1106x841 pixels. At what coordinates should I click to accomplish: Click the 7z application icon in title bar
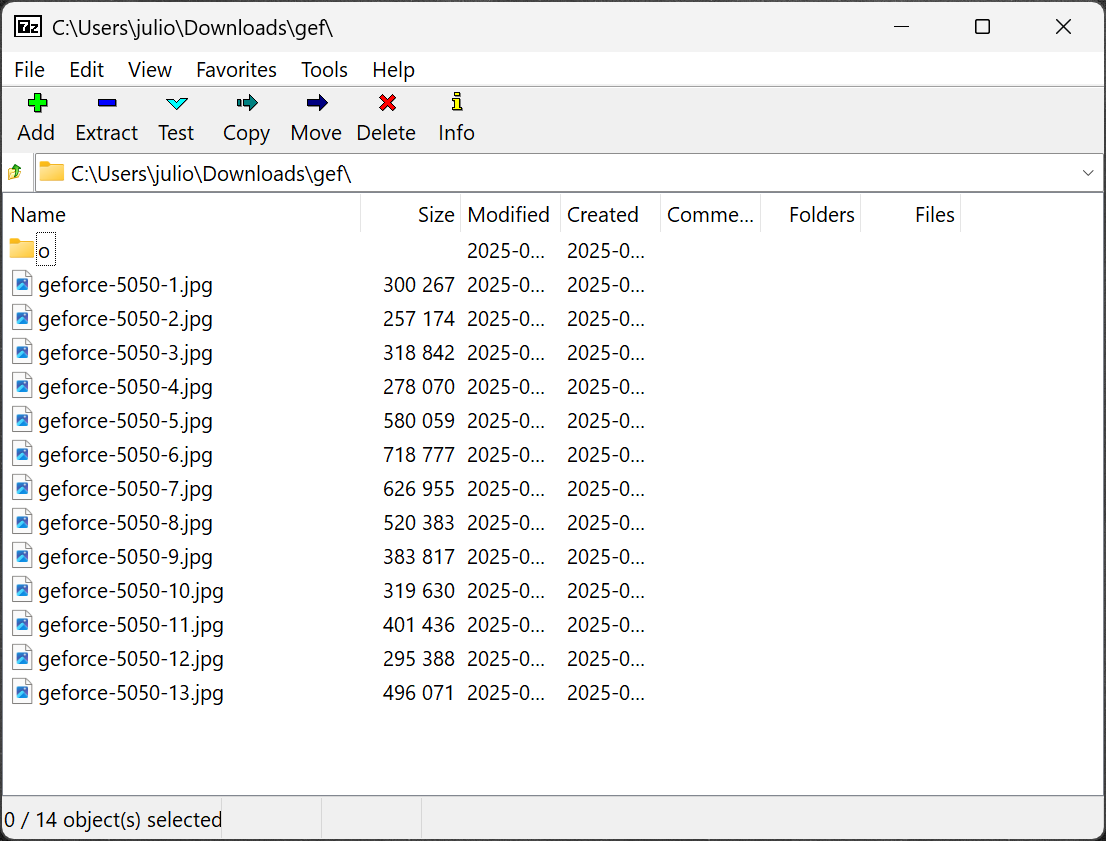pyautogui.click(x=28, y=27)
